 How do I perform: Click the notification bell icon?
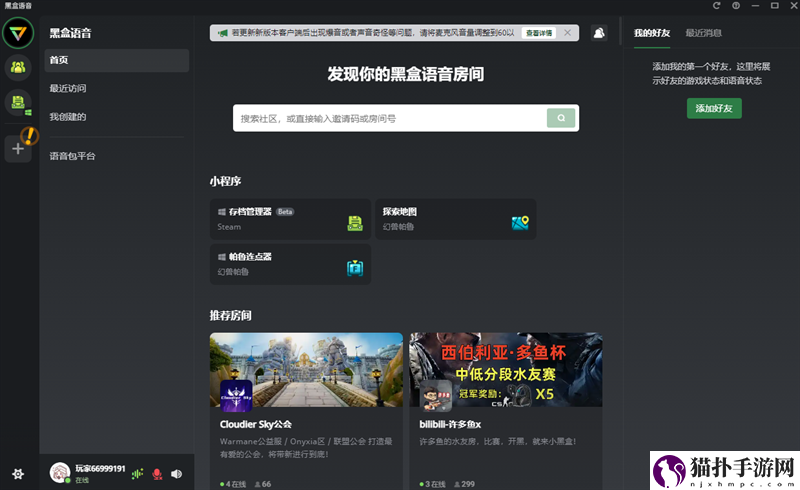click(599, 33)
